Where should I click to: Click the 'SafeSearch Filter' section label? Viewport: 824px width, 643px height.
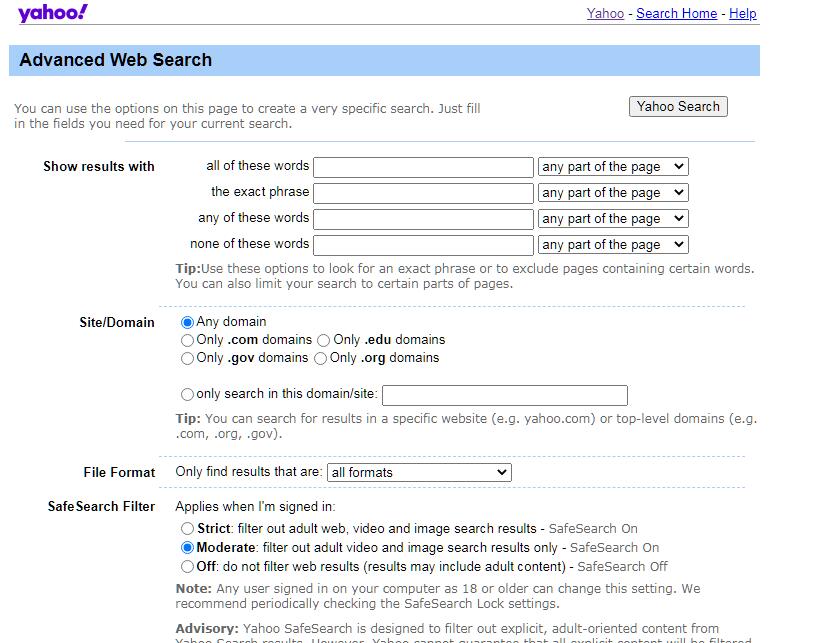click(101, 506)
